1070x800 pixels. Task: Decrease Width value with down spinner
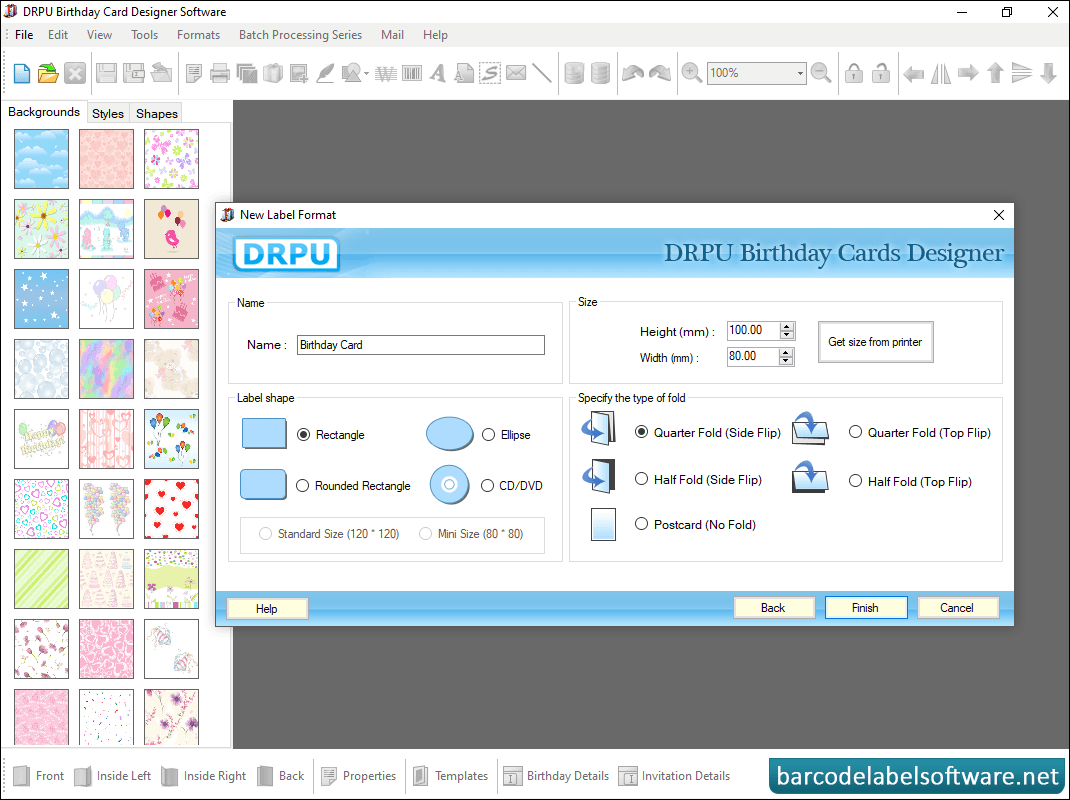coord(787,361)
